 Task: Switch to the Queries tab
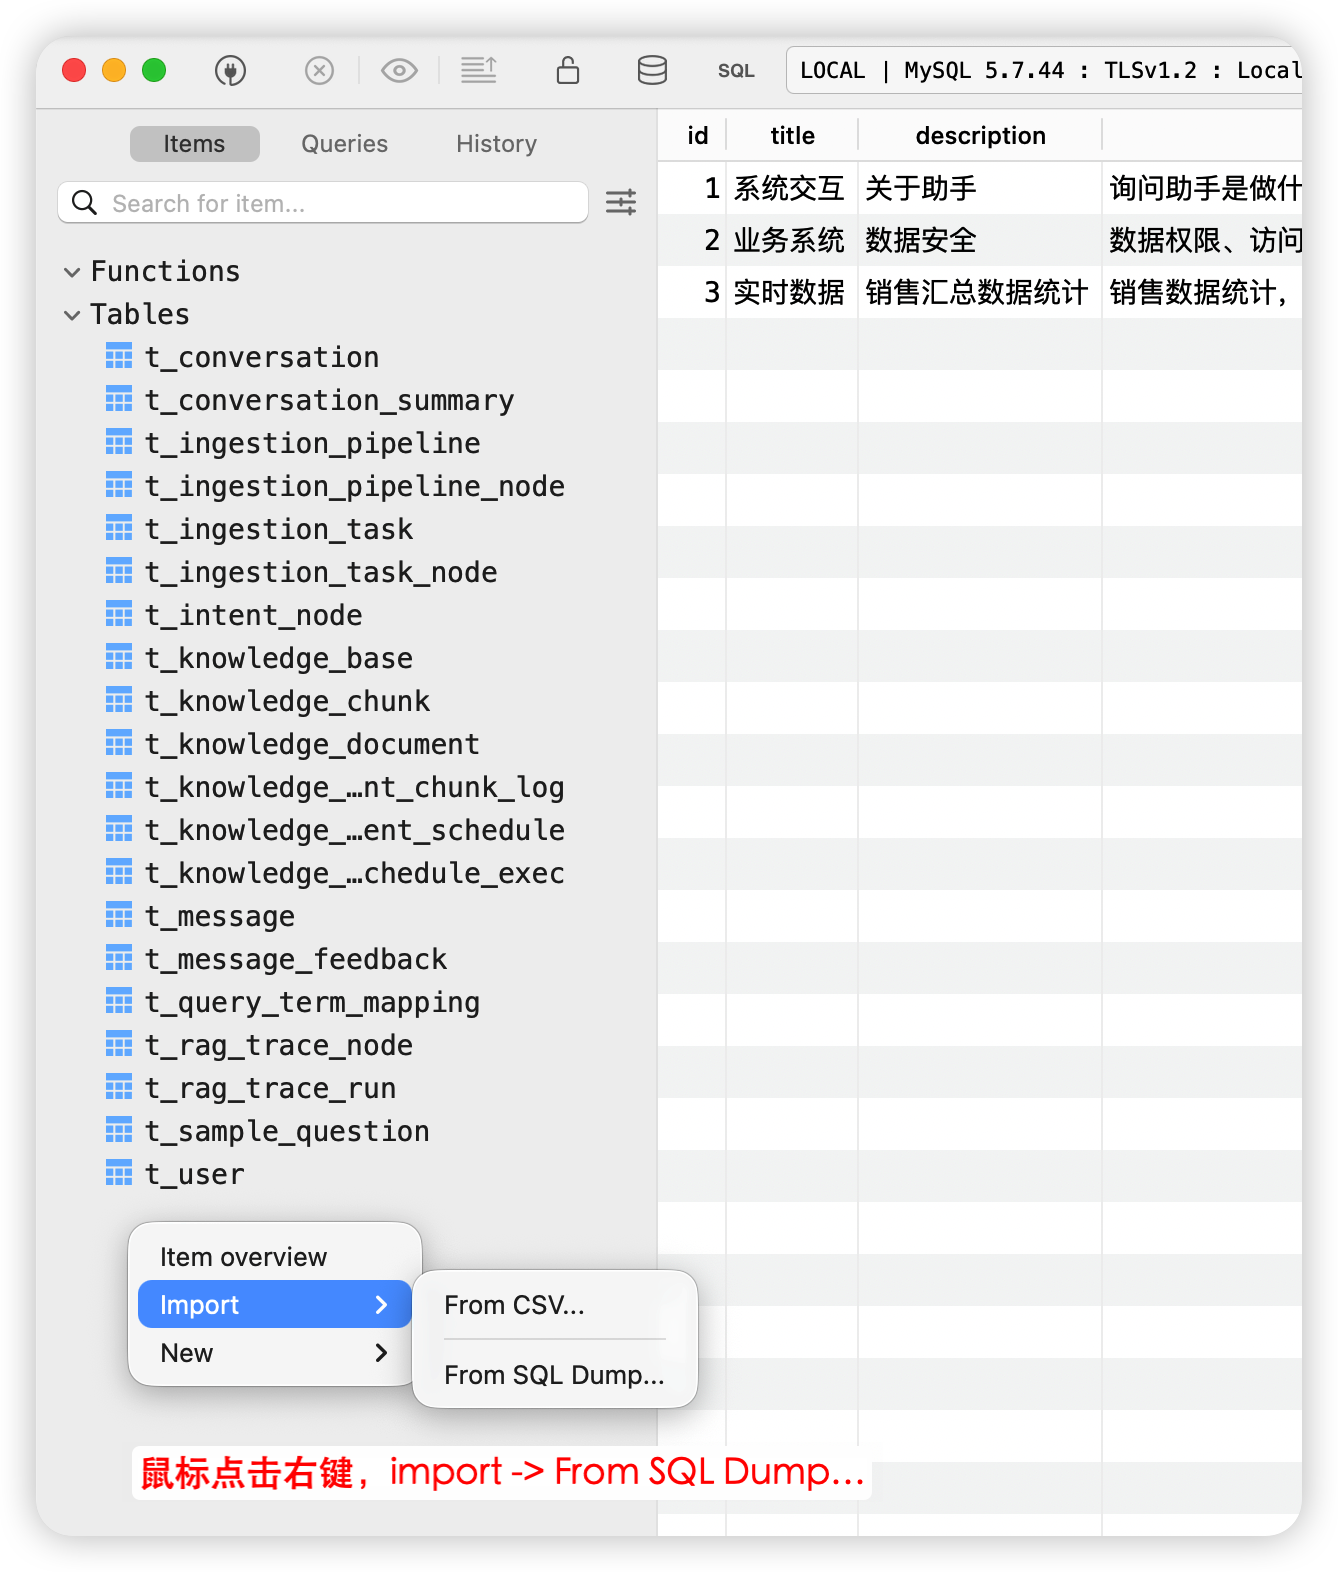(344, 144)
